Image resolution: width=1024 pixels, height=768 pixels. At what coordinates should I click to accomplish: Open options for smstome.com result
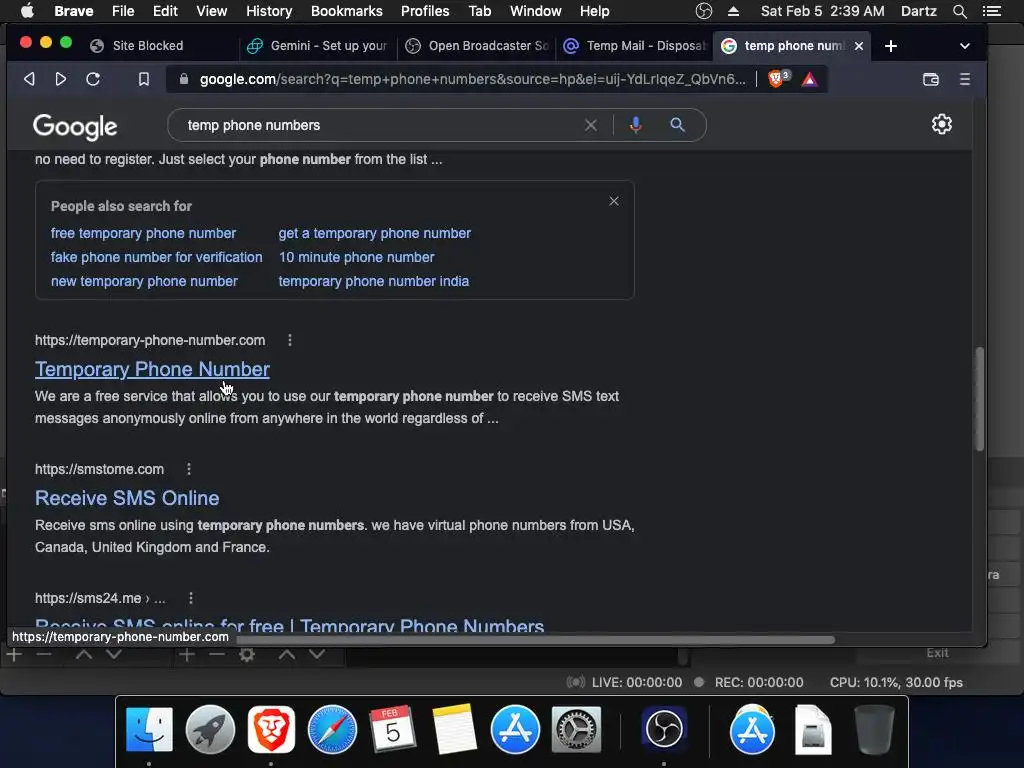tap(189, 469)
